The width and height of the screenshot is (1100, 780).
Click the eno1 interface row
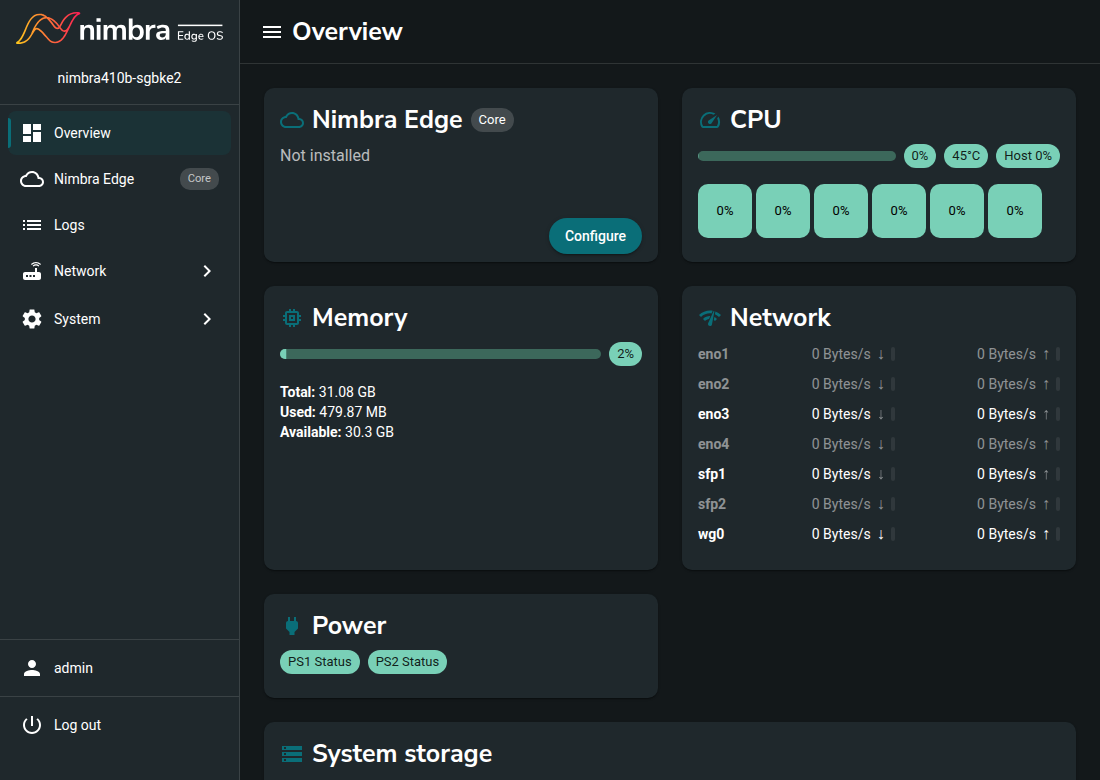(x=878, y=354)
